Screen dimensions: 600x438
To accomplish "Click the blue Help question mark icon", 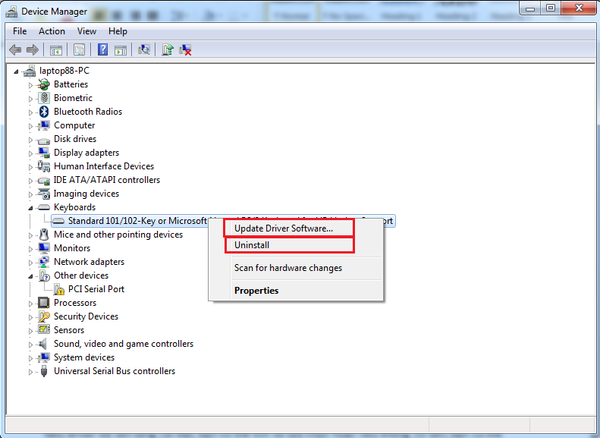I will [103, 50].
